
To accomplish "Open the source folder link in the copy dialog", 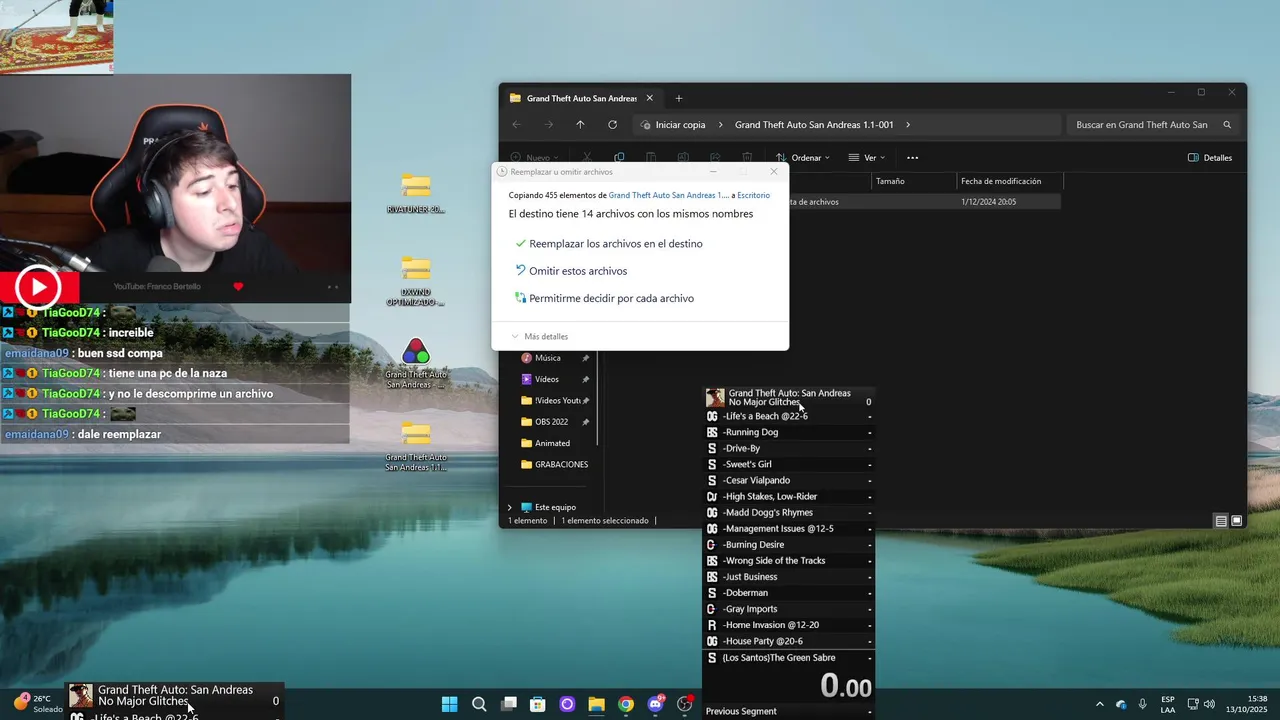I will click(x=669, y=196).
